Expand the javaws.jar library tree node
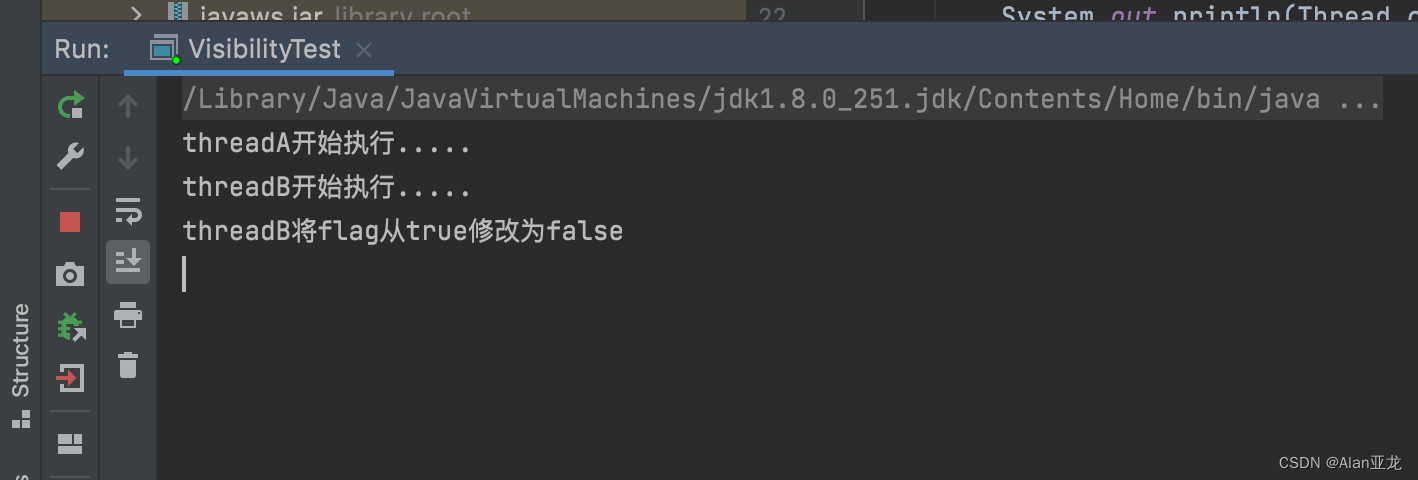 click(x=137, y=13)
